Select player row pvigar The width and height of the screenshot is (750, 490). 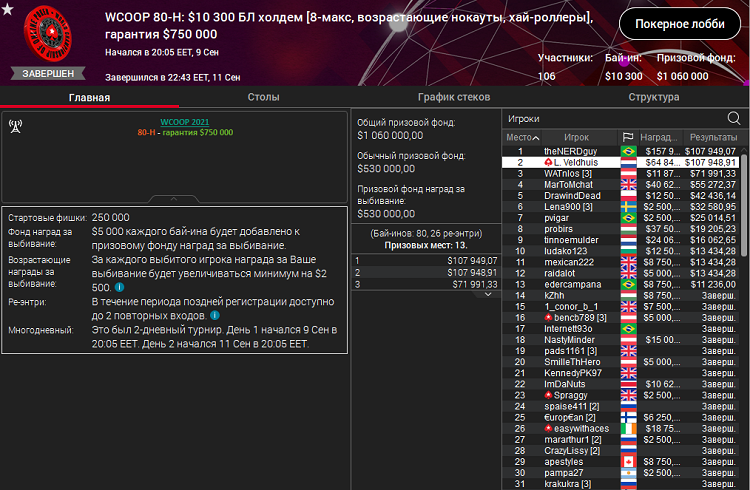621,218
